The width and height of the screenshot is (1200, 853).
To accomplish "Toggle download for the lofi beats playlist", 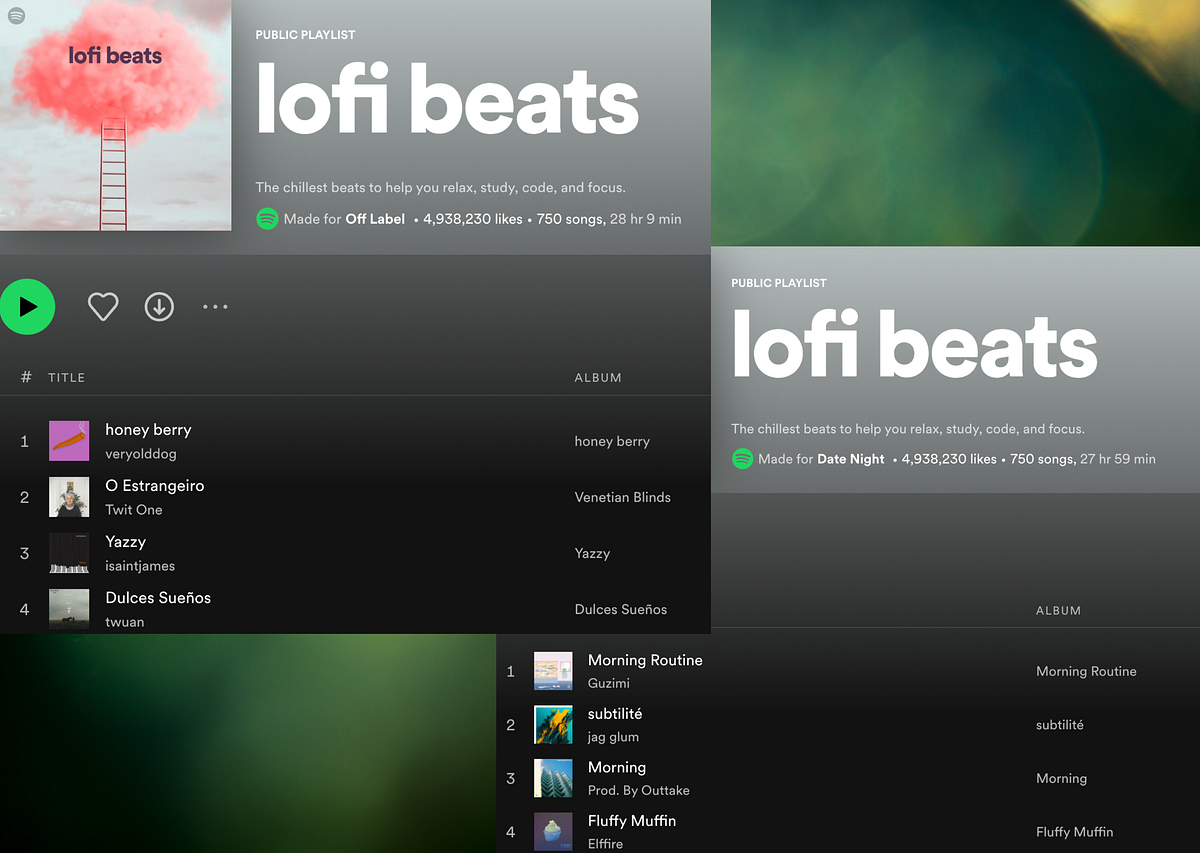I will (x=159, y=307).
